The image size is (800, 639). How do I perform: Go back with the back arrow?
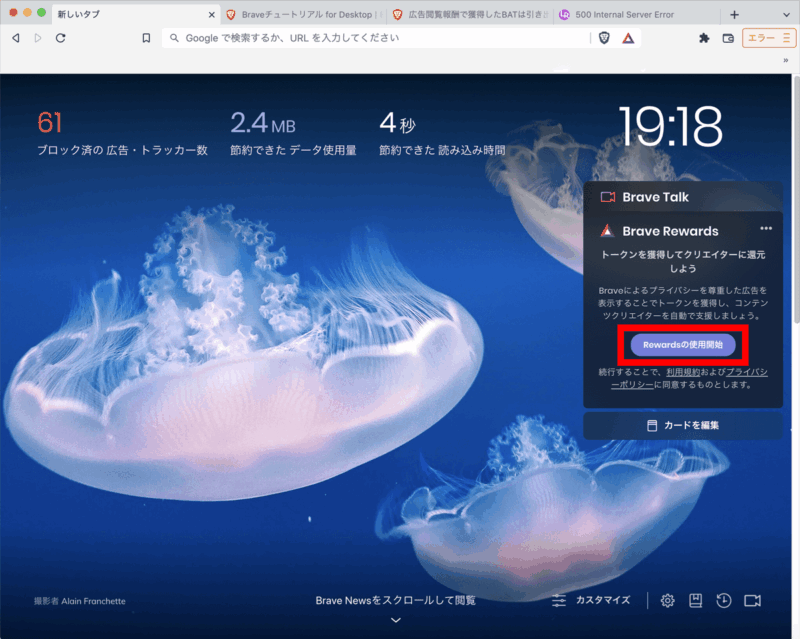15,38
